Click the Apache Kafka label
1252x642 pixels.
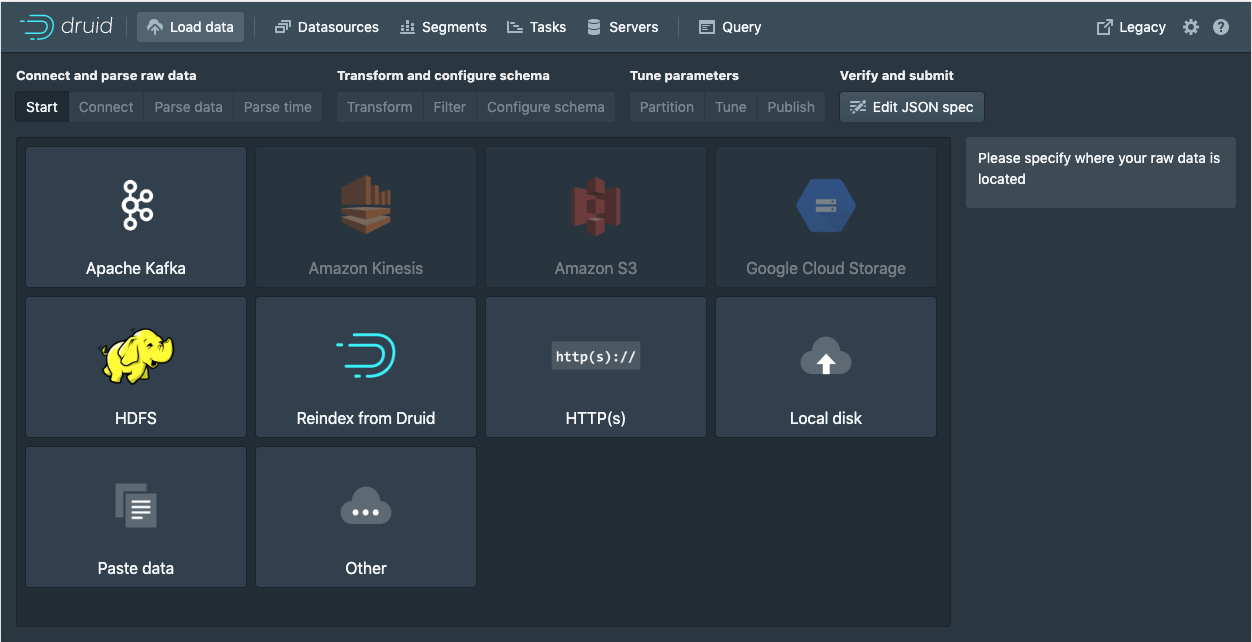(136, 268)
